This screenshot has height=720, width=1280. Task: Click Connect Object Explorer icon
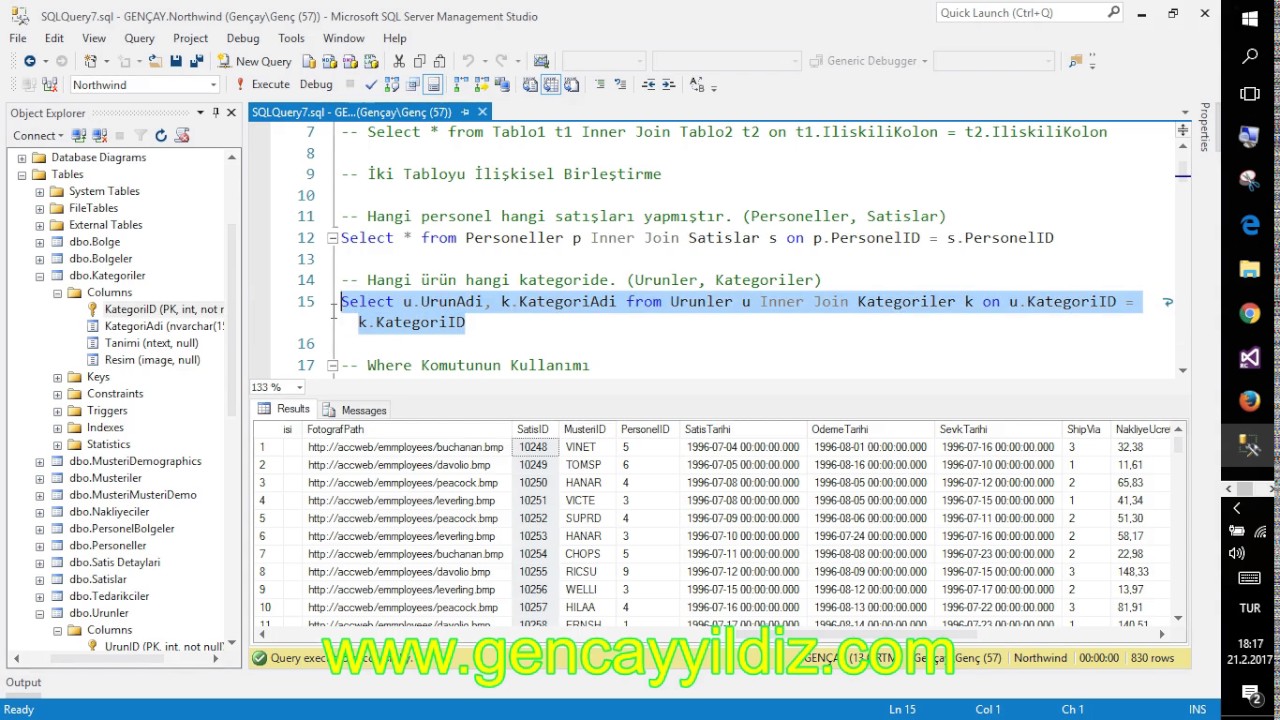pyautogui.click(x=78, y=135)
